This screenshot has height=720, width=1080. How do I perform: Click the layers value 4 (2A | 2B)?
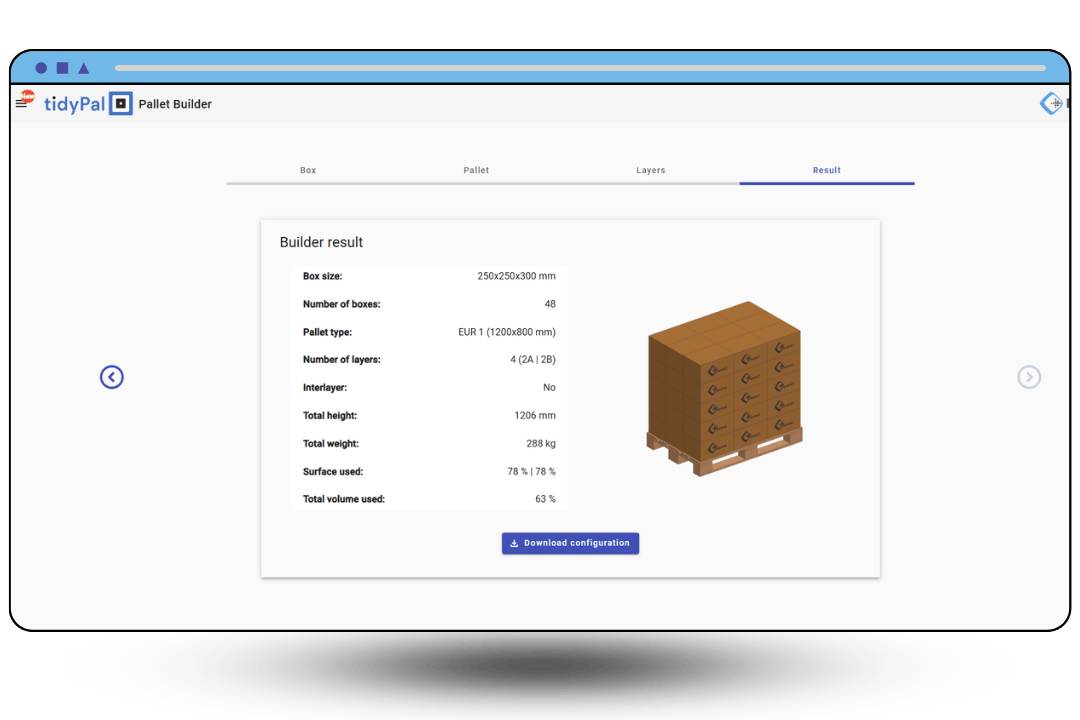(x=533, y=360)
